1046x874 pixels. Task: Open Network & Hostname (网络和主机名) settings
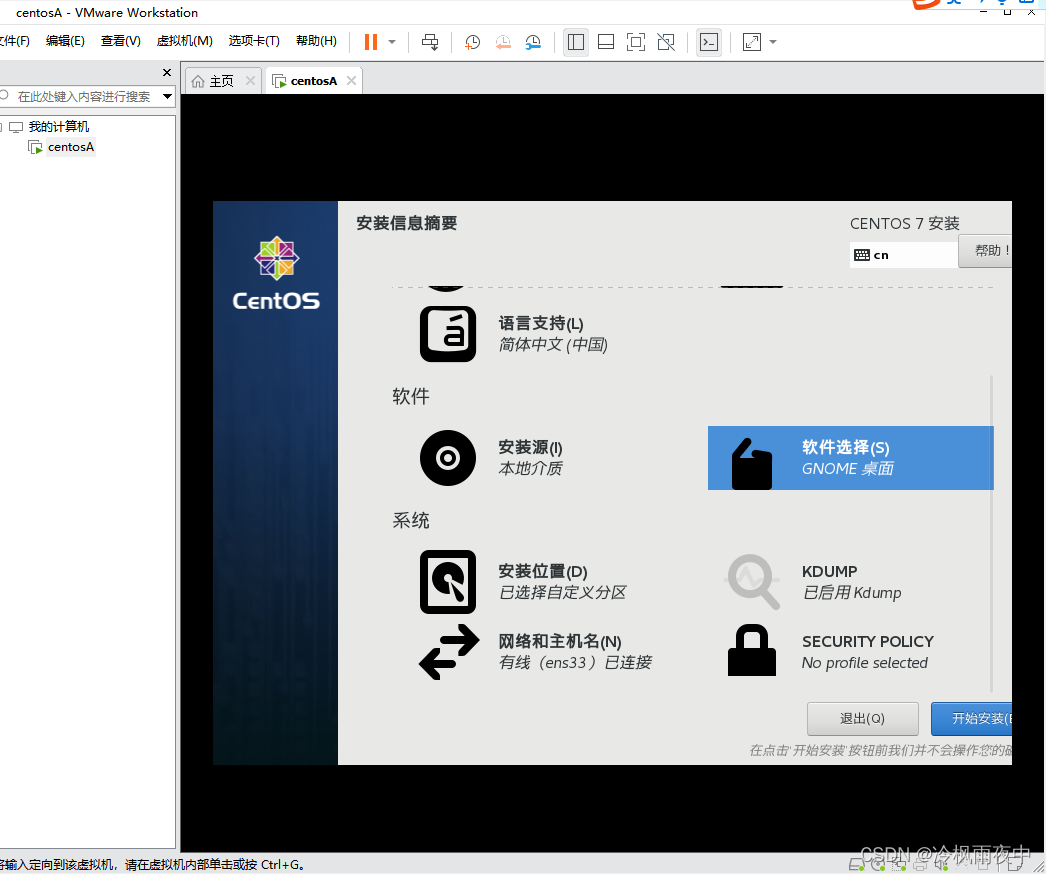pyautogui.click(x=536, y=652)
